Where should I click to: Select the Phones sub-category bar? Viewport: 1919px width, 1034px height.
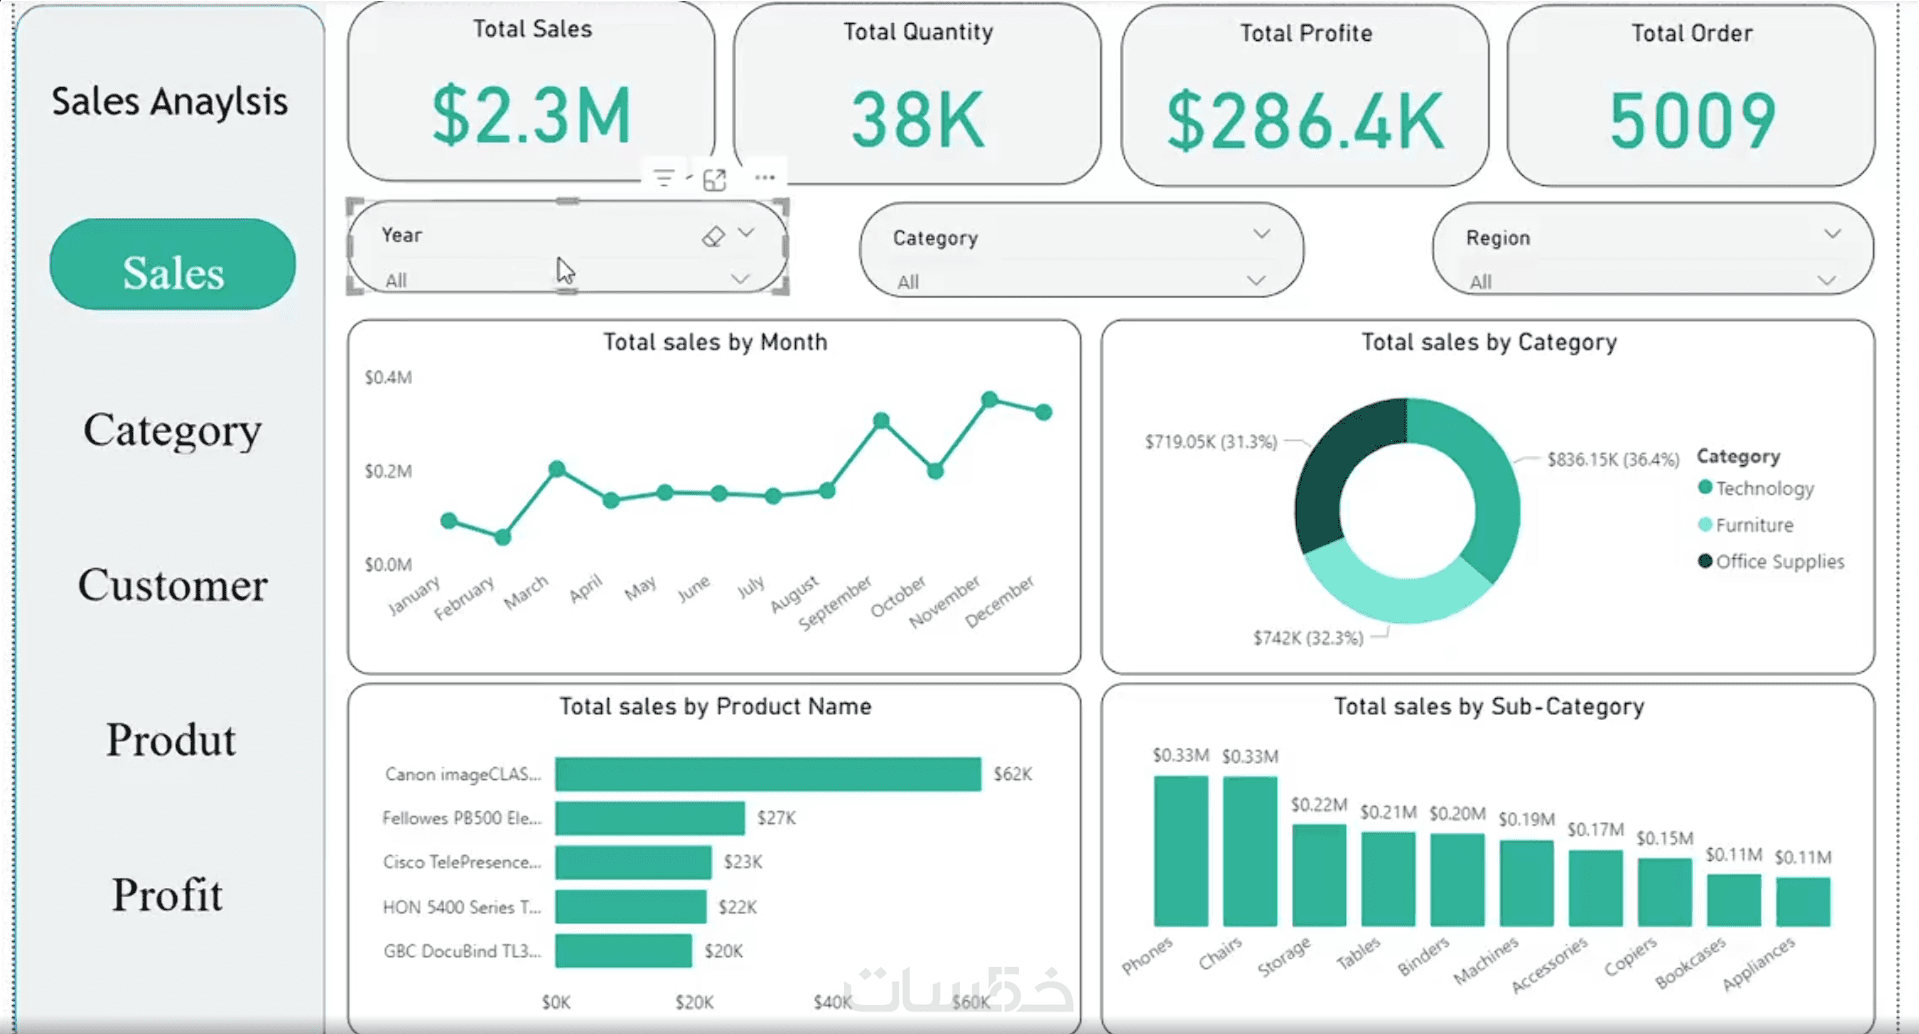click(x=1181, y=851)
